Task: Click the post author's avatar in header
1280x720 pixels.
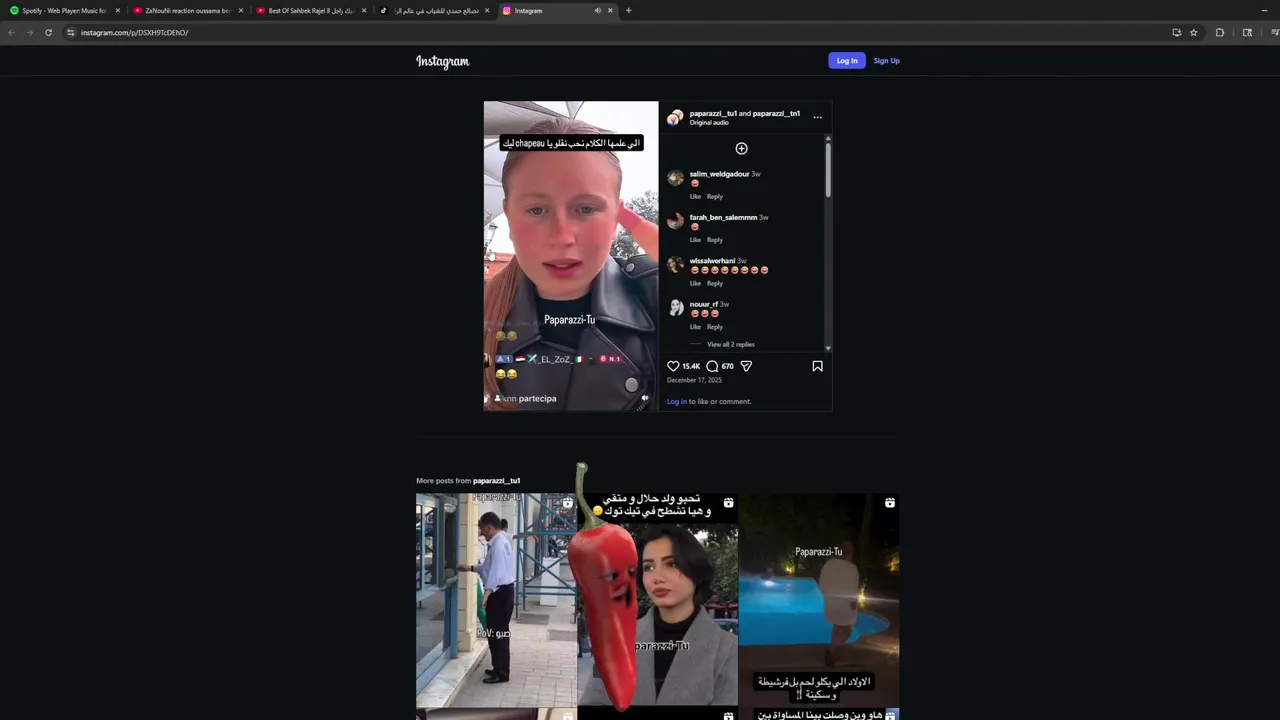Action: click(675, 117)
